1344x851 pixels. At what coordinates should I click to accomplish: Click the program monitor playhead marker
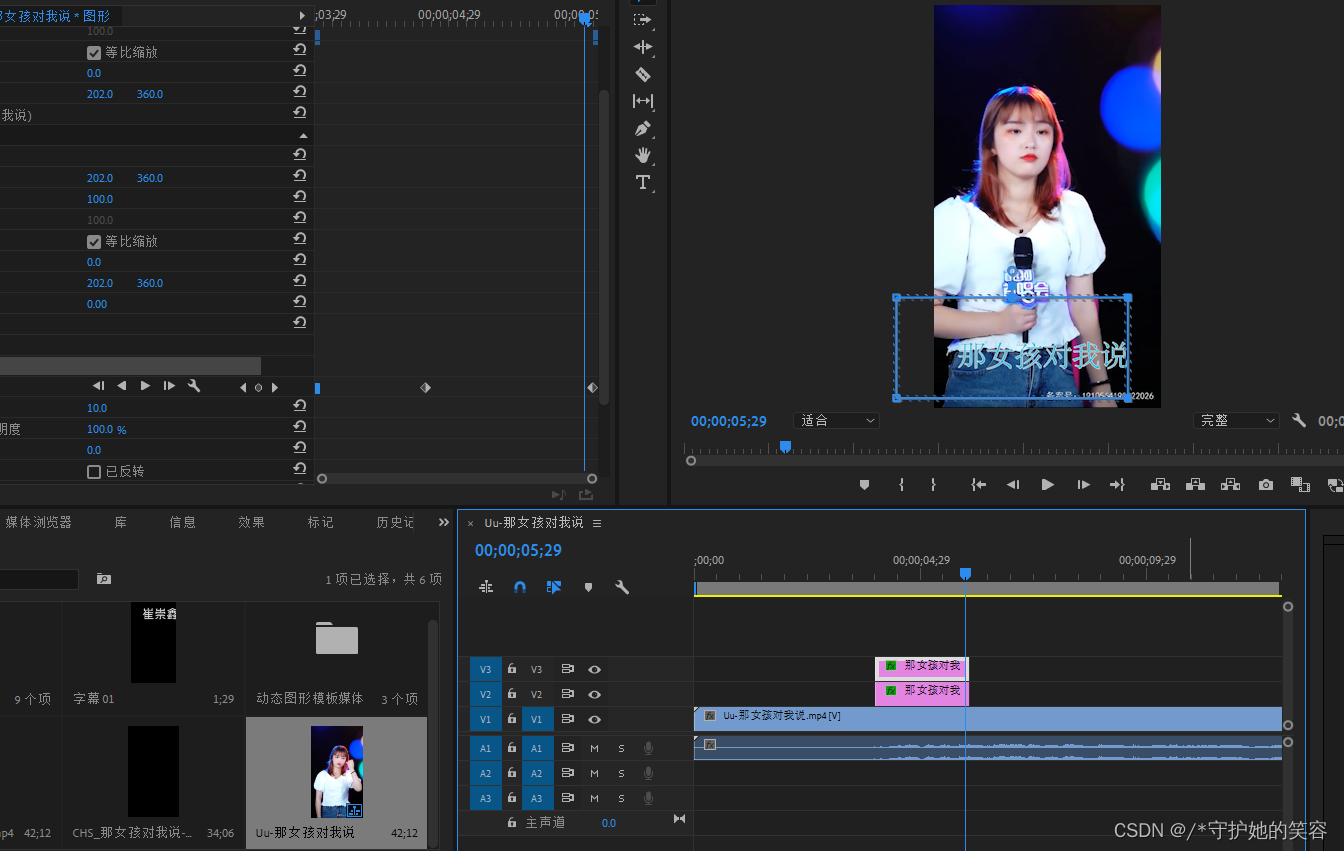tap(785, 447)
